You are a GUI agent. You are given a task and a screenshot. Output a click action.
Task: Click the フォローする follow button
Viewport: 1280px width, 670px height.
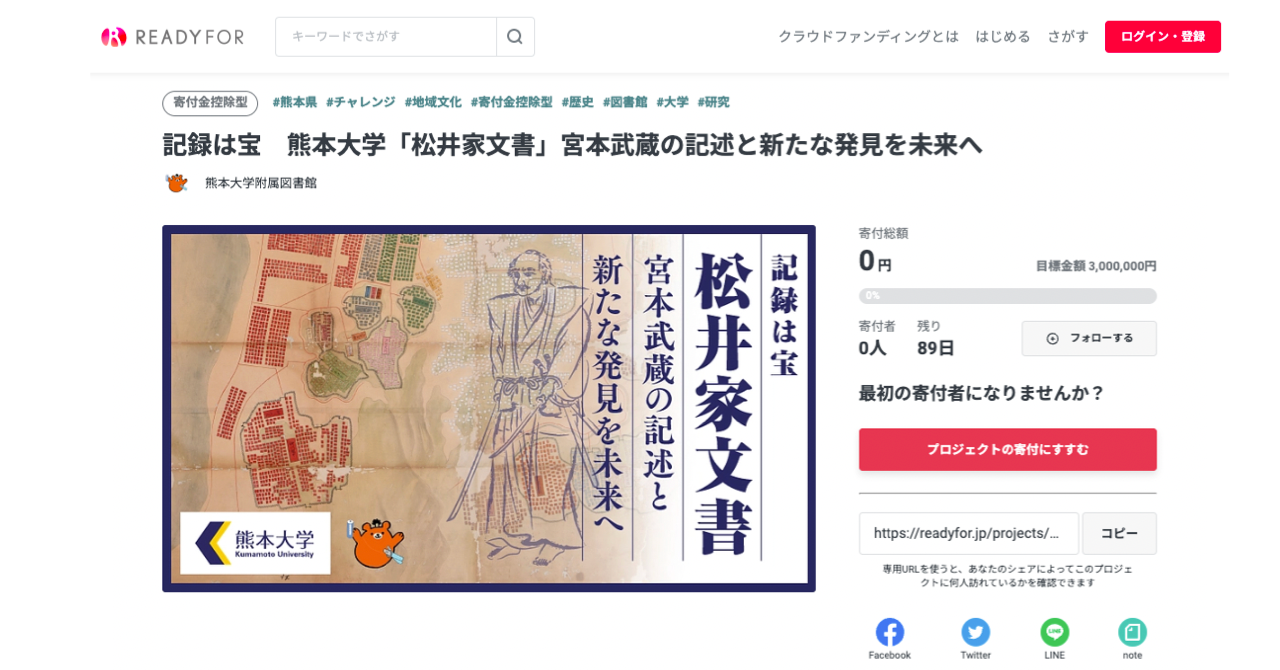1089,338
